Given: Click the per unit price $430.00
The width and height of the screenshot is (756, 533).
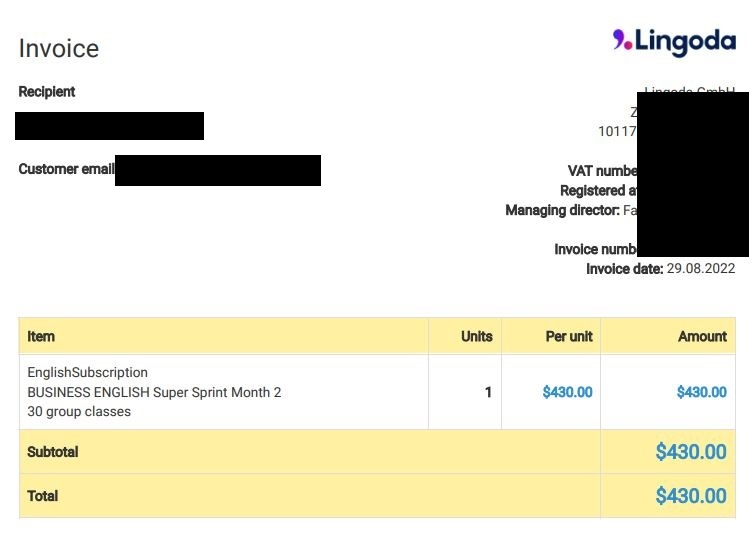Looking at the screenshot, I should pos(567,392).
